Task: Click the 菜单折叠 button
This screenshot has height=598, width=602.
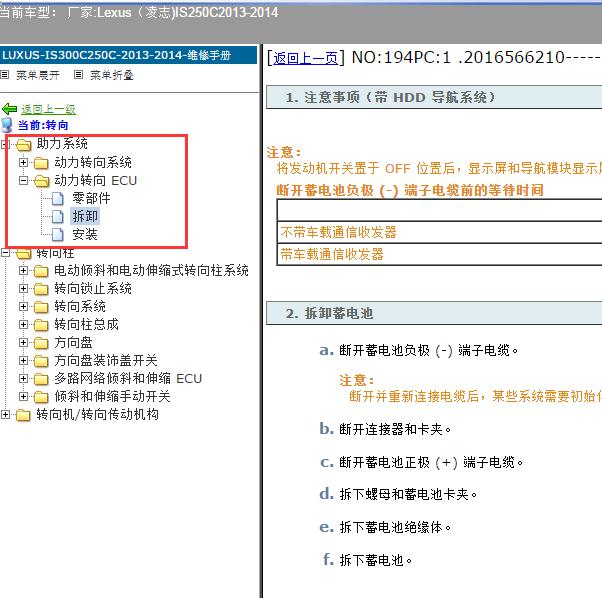Action: [x=112, y=75]
